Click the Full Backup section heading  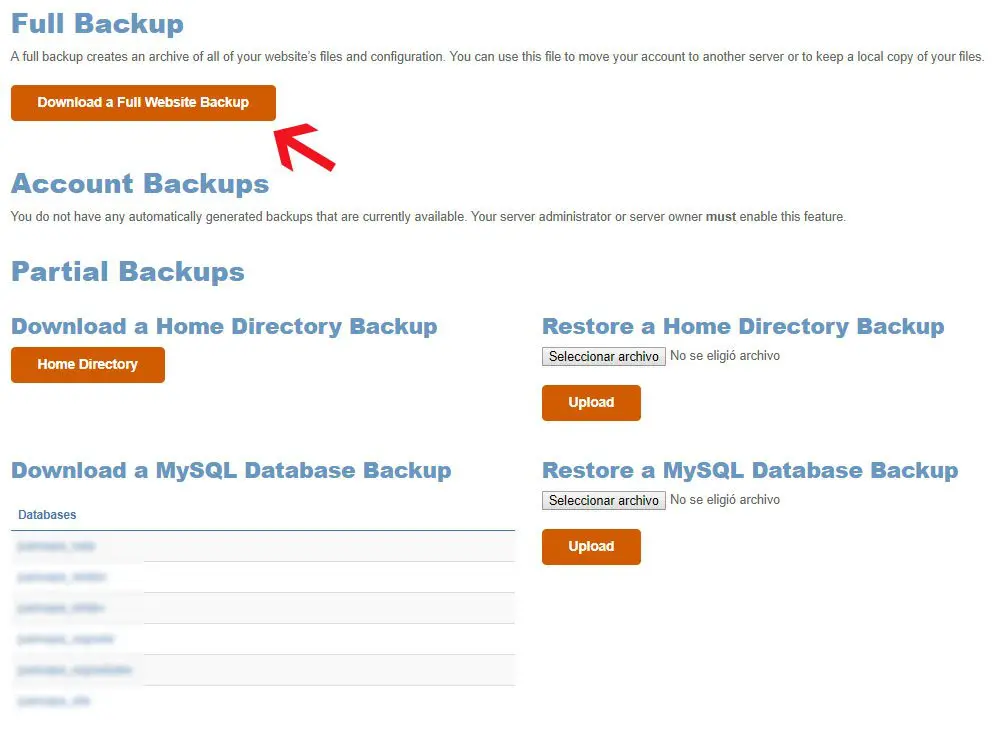tap(97, 23)
